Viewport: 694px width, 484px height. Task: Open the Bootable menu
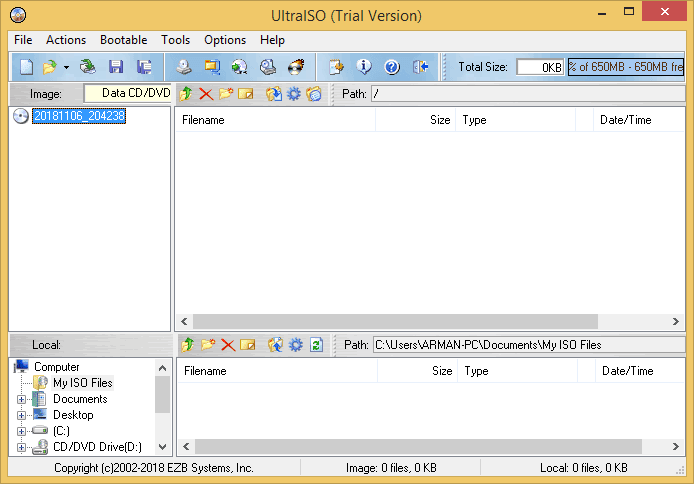click(x=123, y=40)
